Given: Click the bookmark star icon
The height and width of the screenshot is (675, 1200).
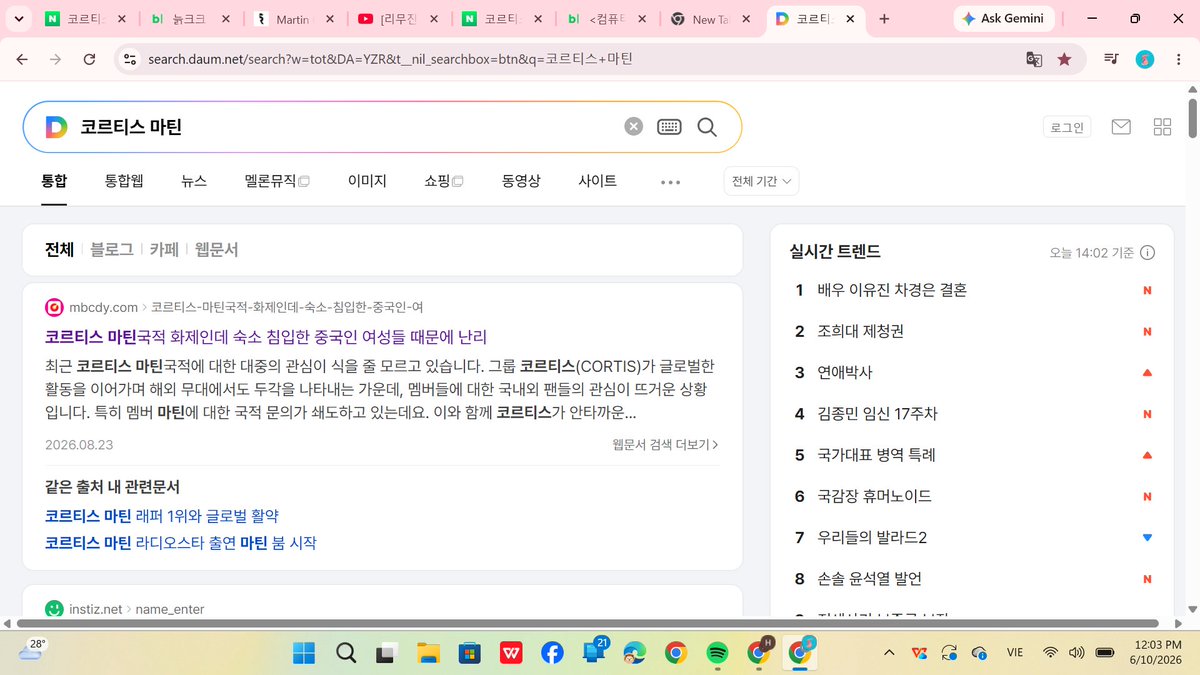Looking at the screenshot, I should click(1064, 59).
